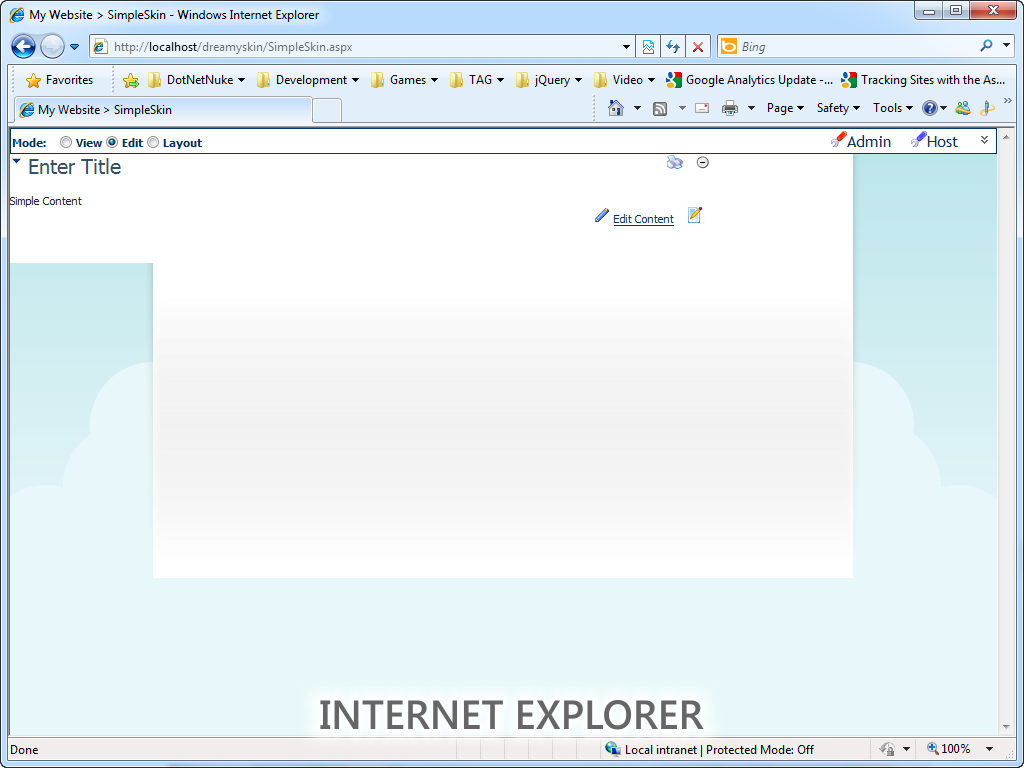
Task: Open the Host menu in the control panel
Action: click(x=935, y=141)
